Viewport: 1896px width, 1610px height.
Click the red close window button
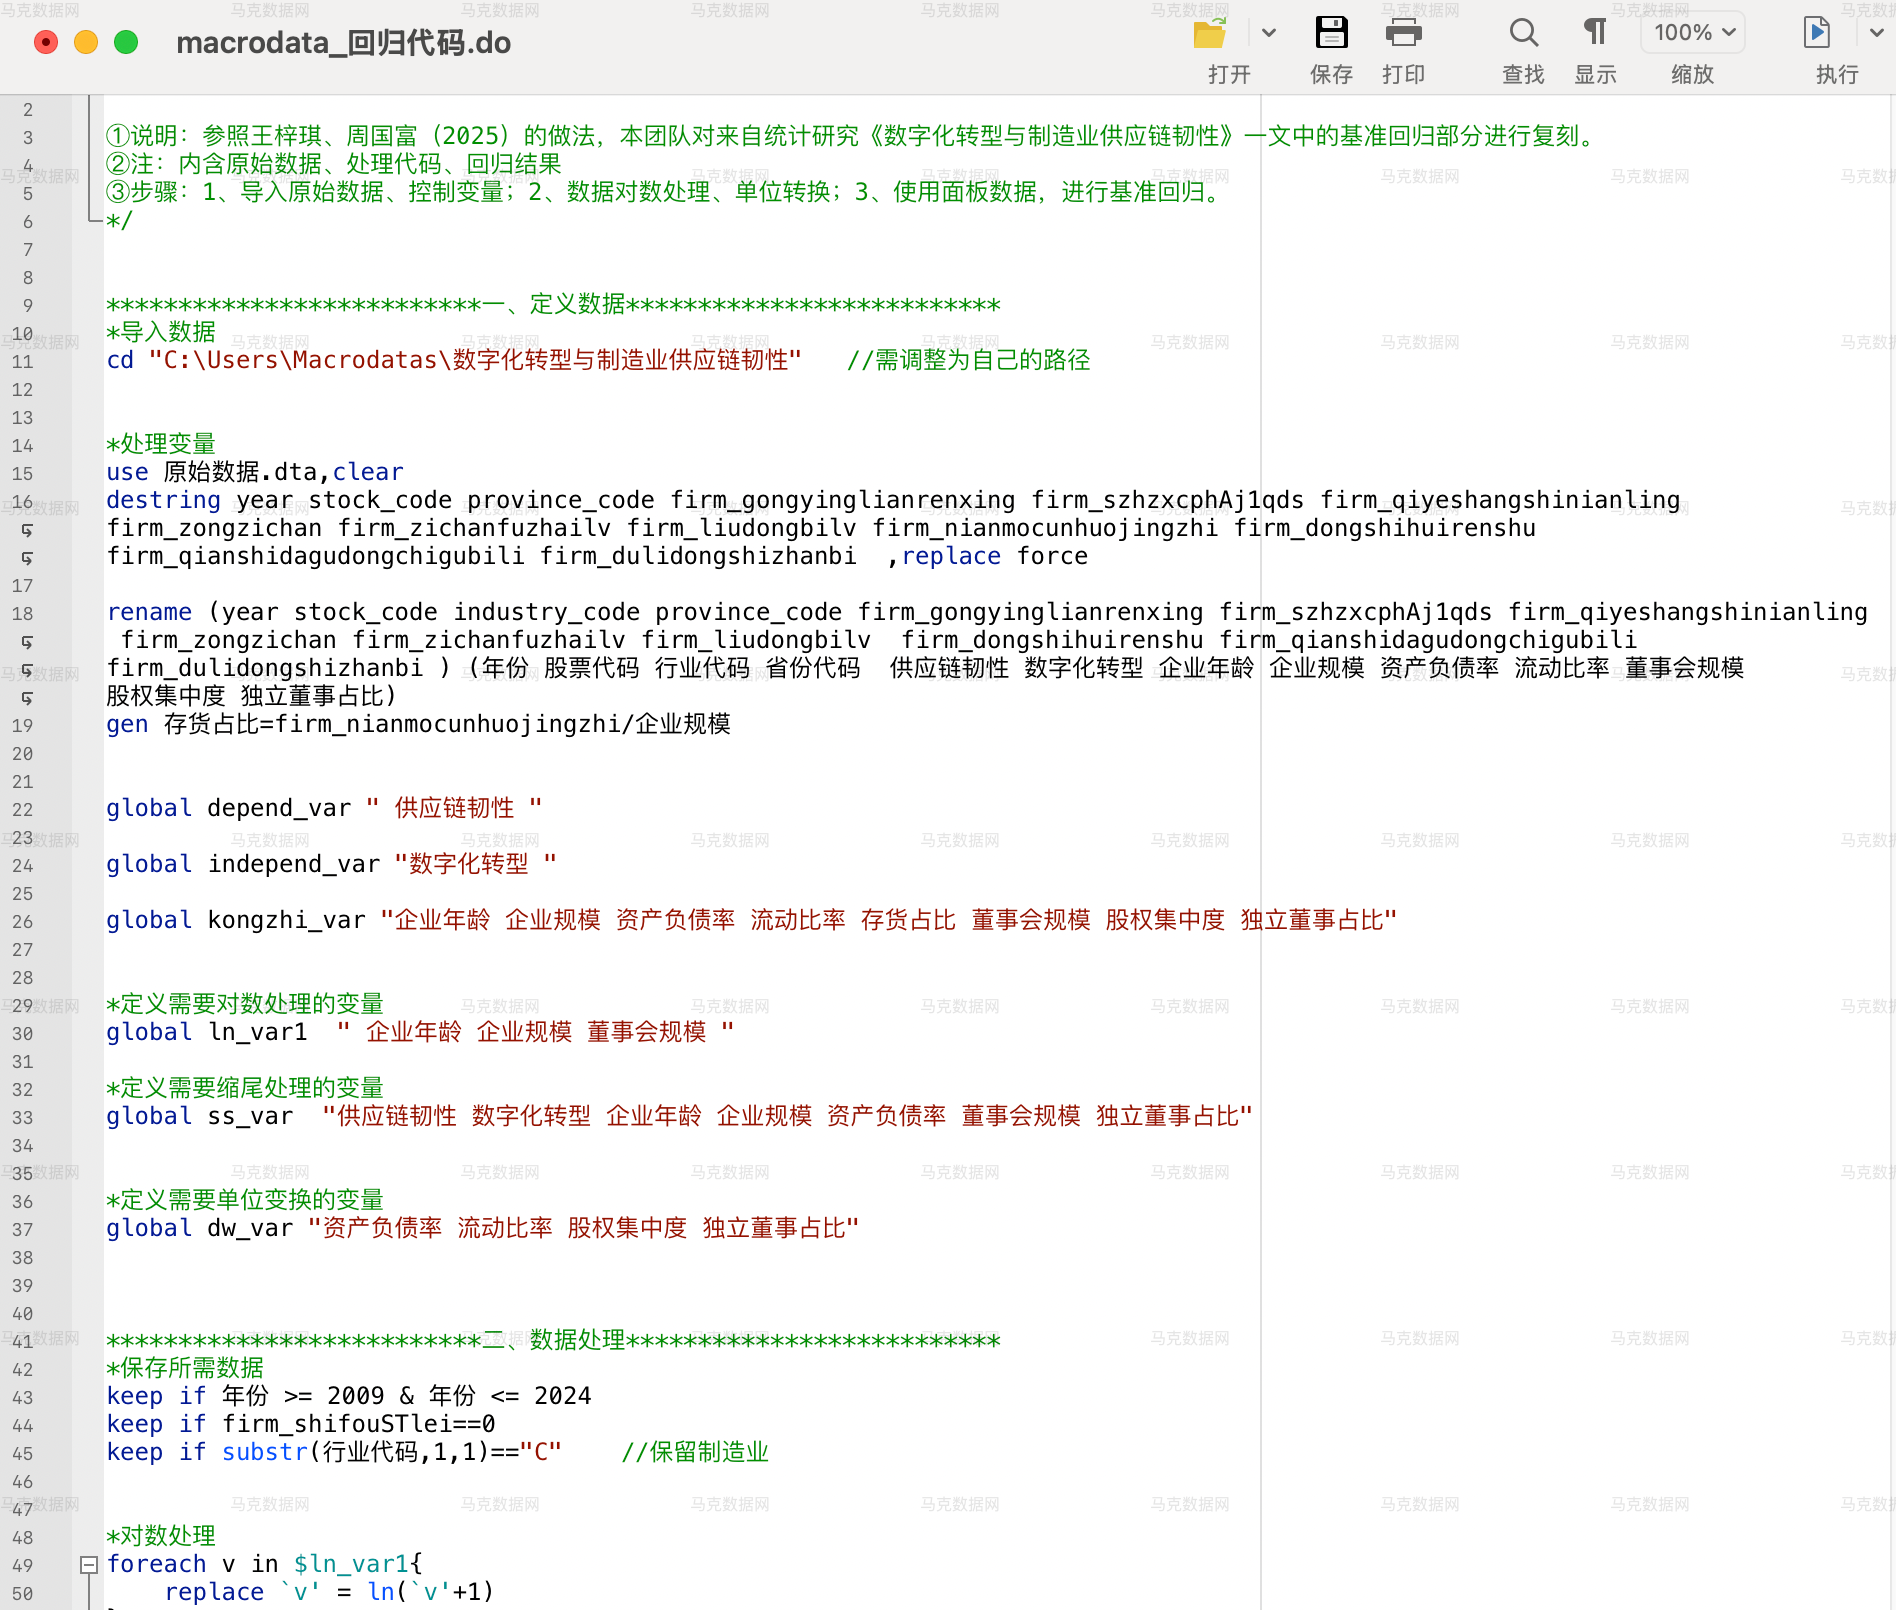(x=46, y=43)
